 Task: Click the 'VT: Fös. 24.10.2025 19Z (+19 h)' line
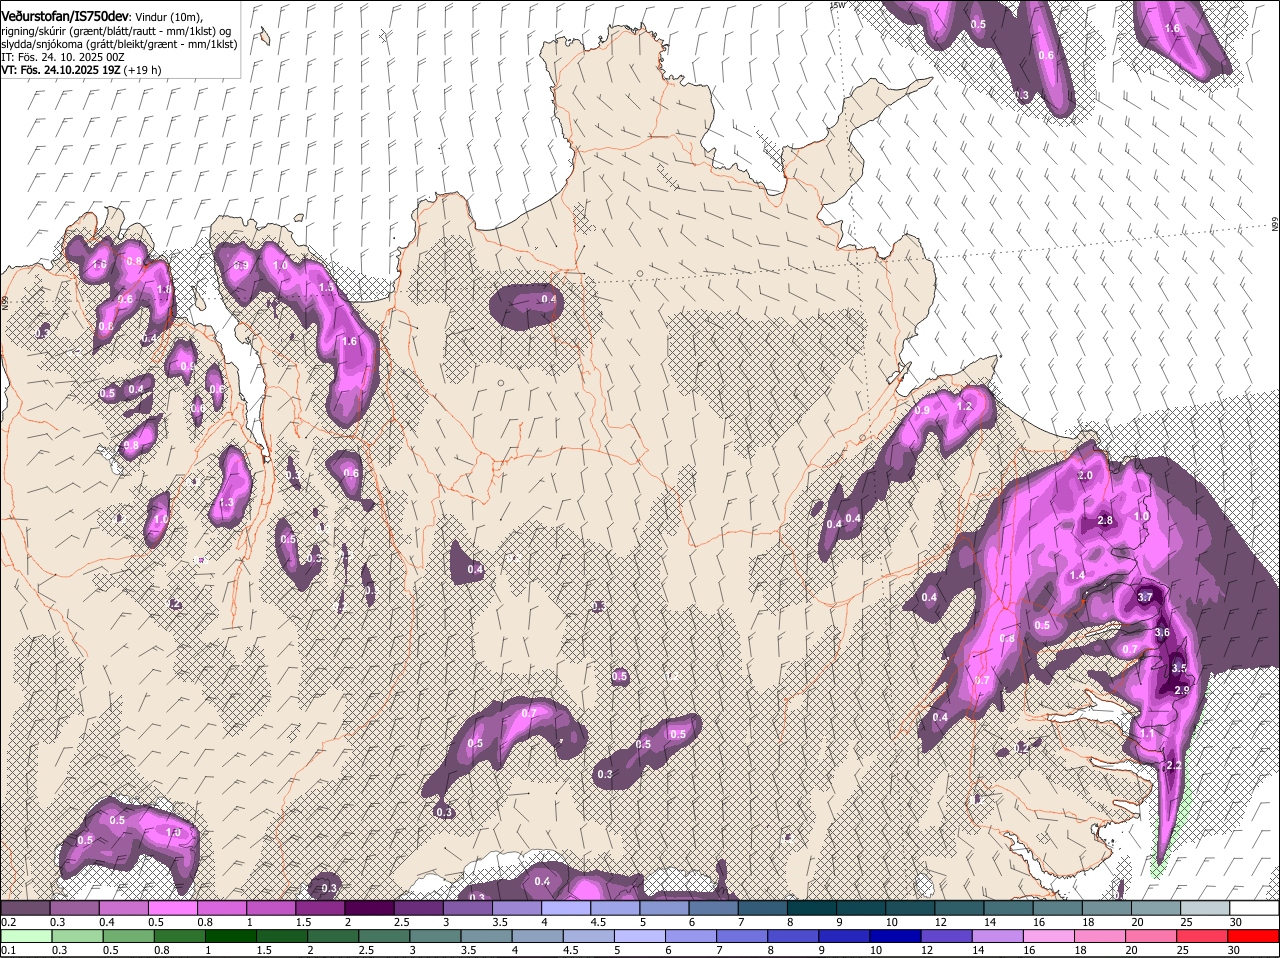tap(81, 70)
